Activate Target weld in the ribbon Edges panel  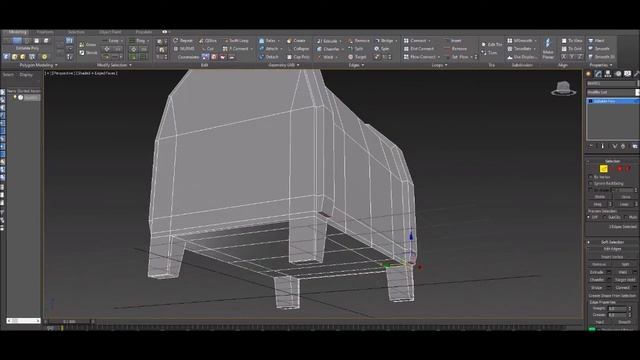357,57
